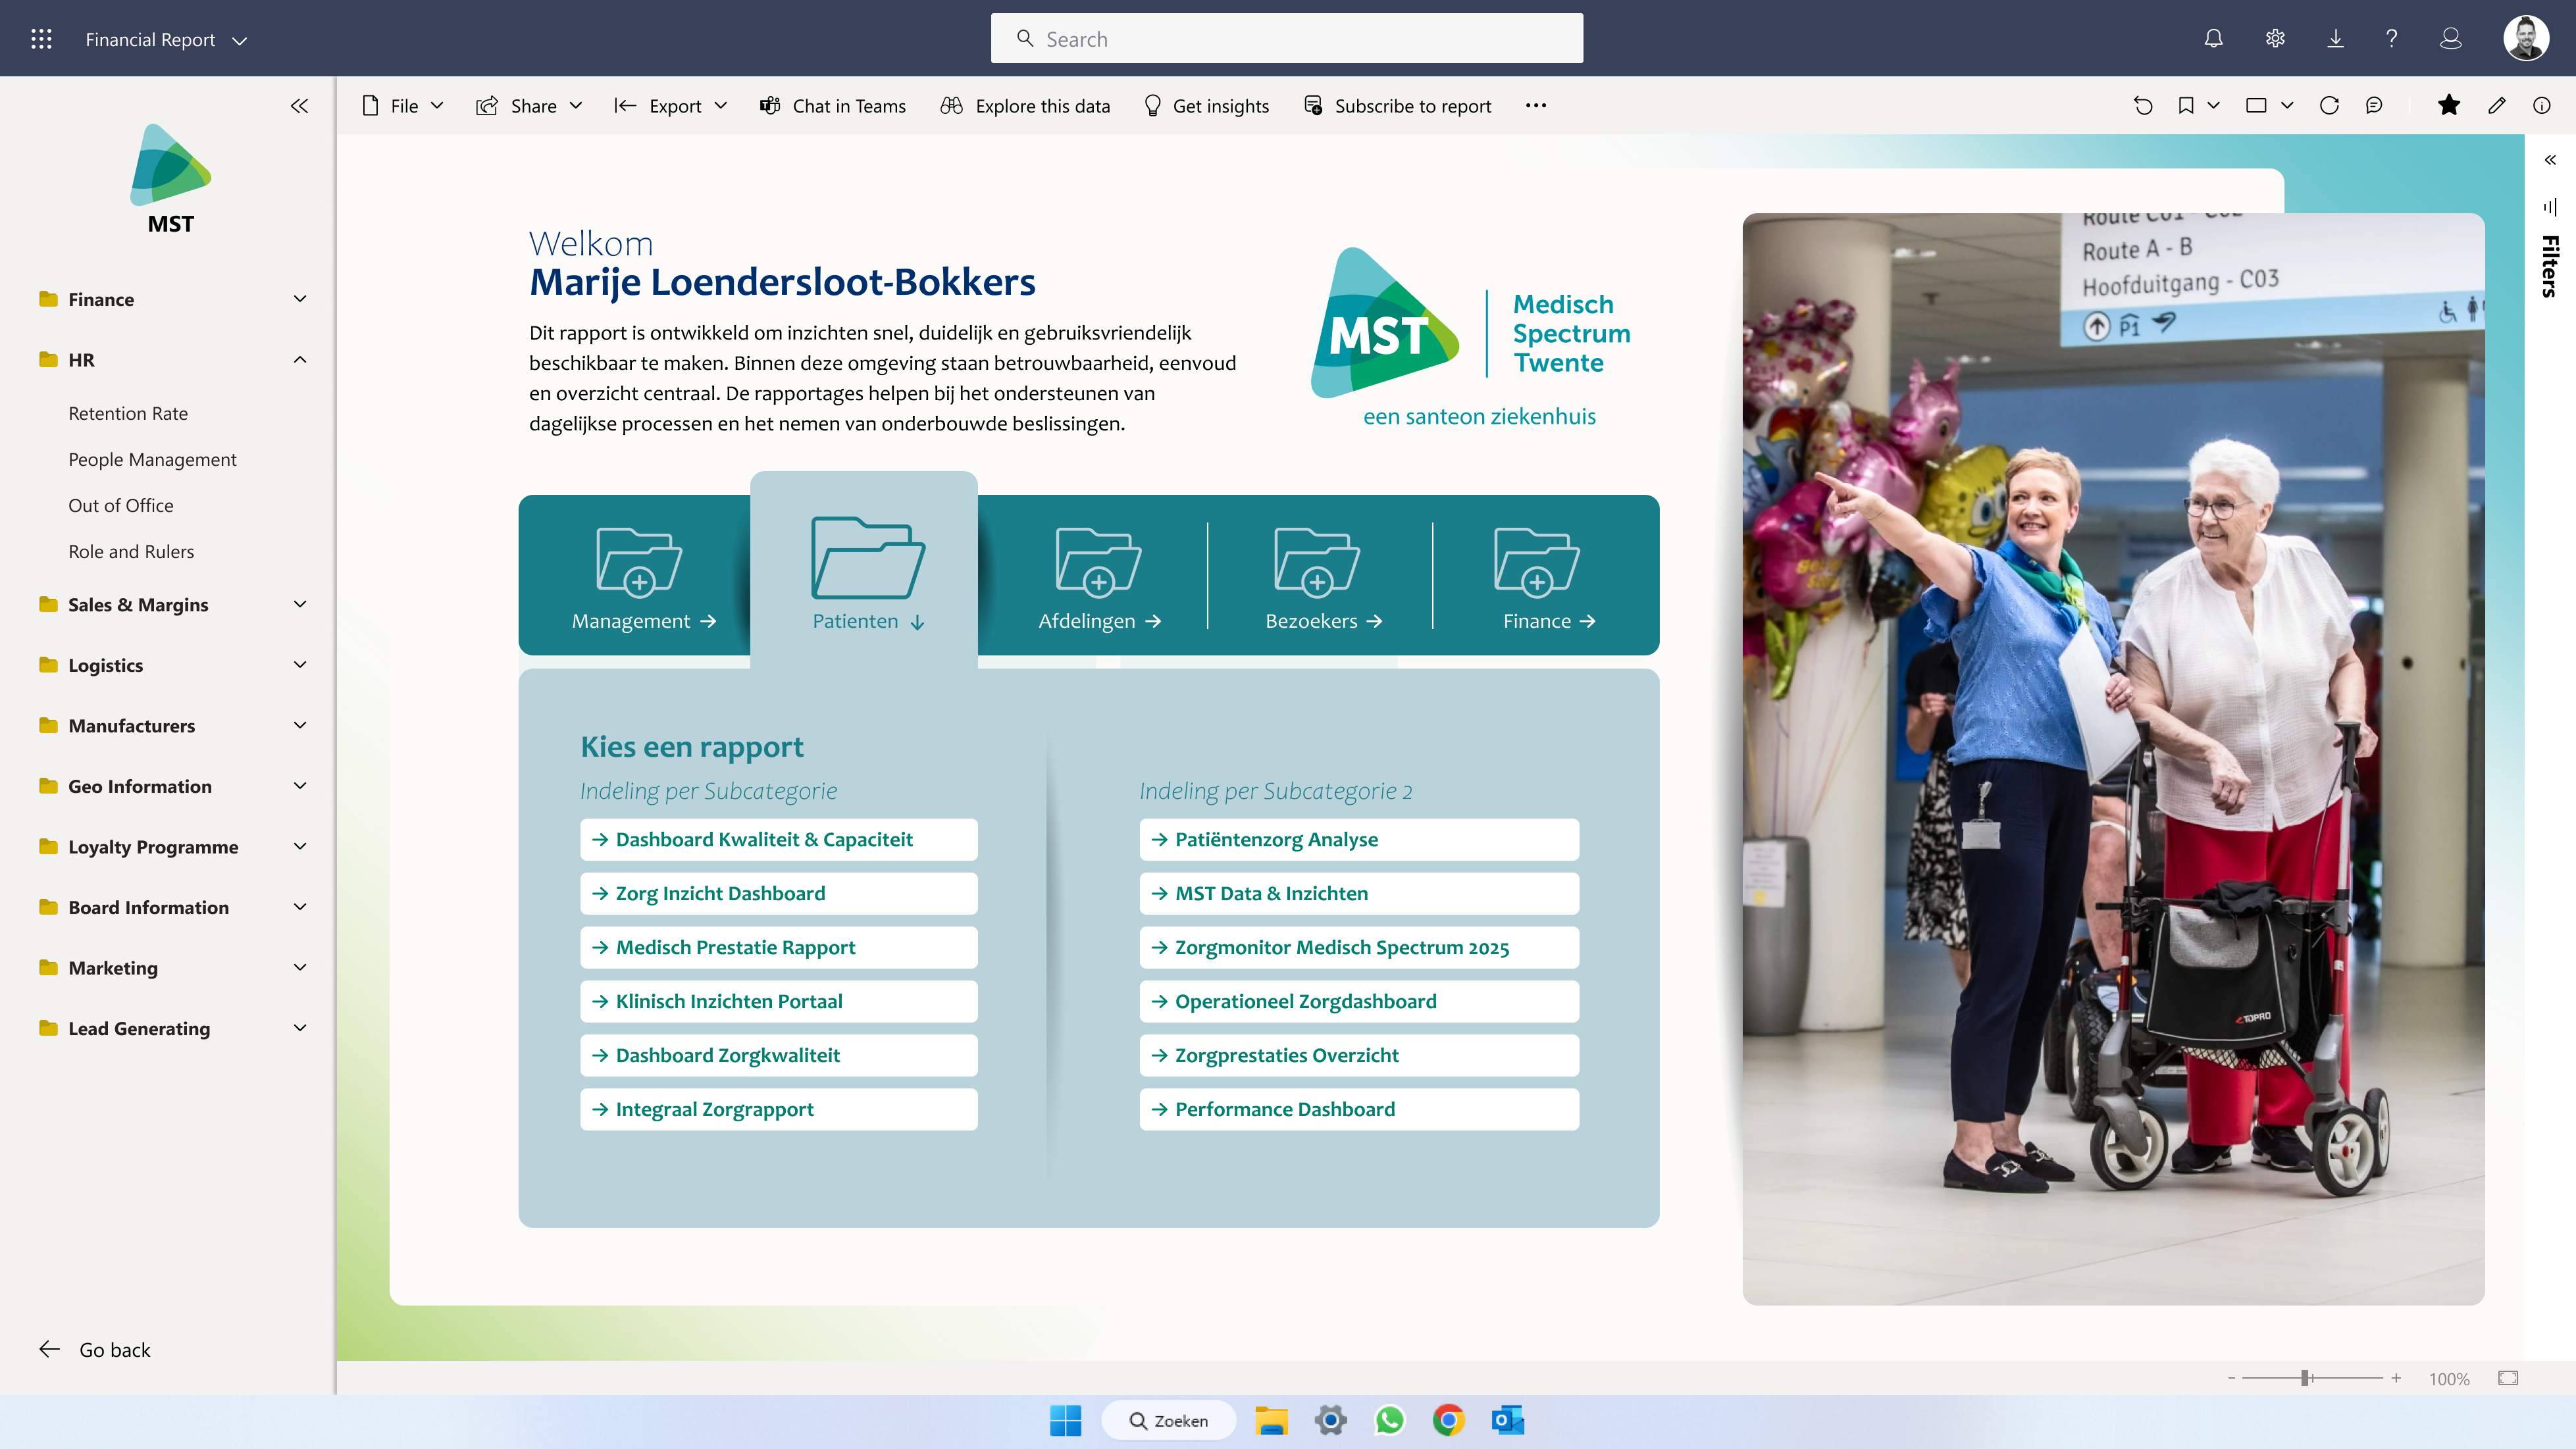Select the Management folder tab
Screen dimensions: 2576x1449
643,579
